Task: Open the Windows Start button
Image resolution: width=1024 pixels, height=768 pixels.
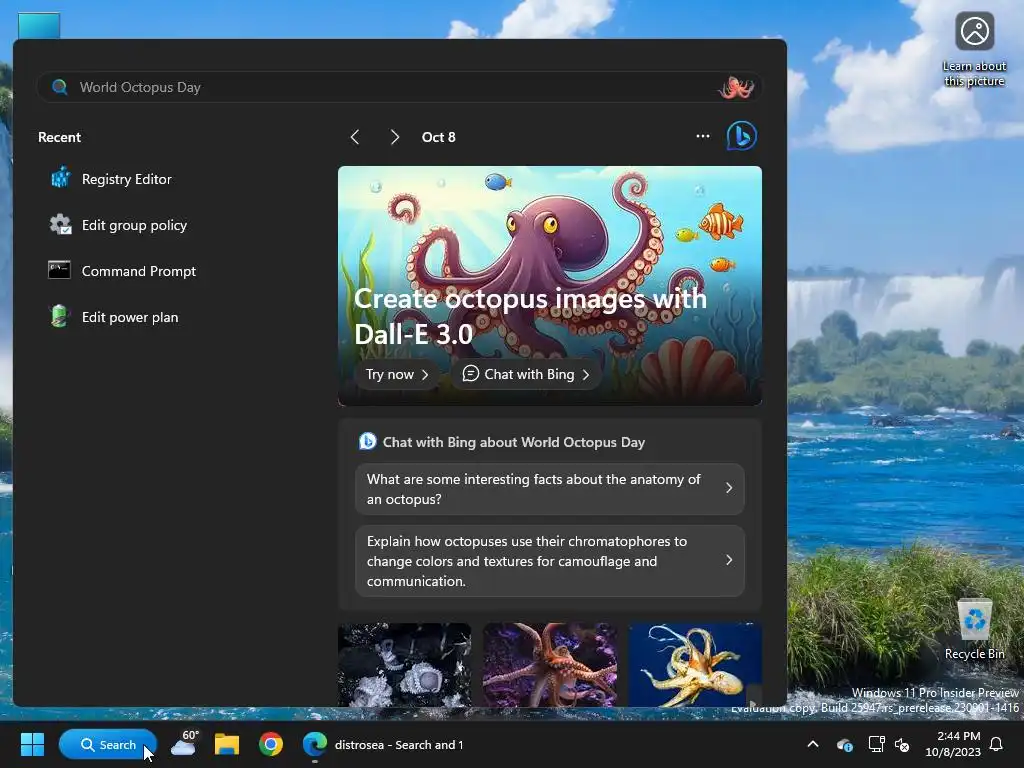Action: click(32, 744)
